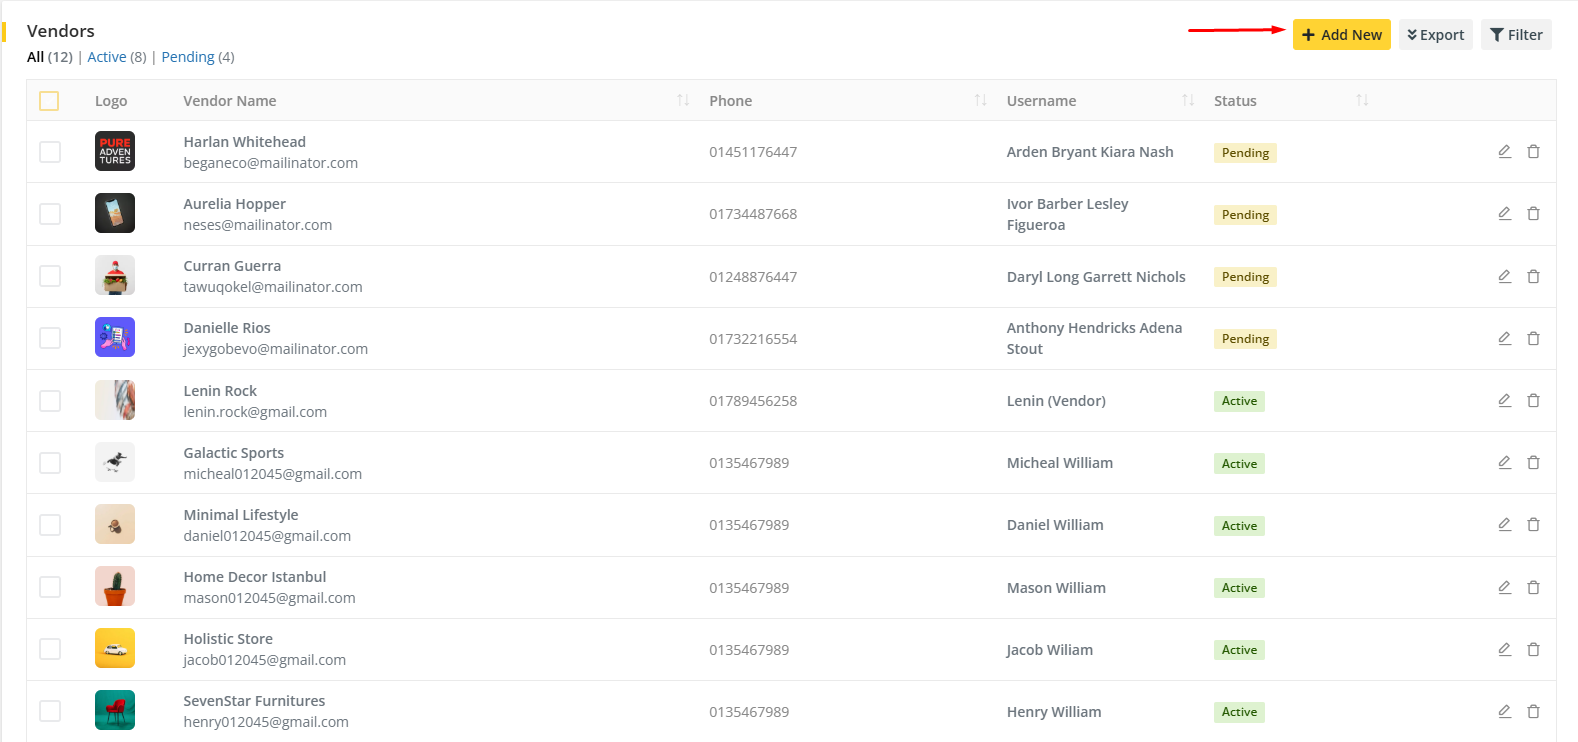Delete the Aurelia Hopper vendor row
Image resolution: width=1578 pixels, height=742 pixels.
click(x=1533, y=214)
